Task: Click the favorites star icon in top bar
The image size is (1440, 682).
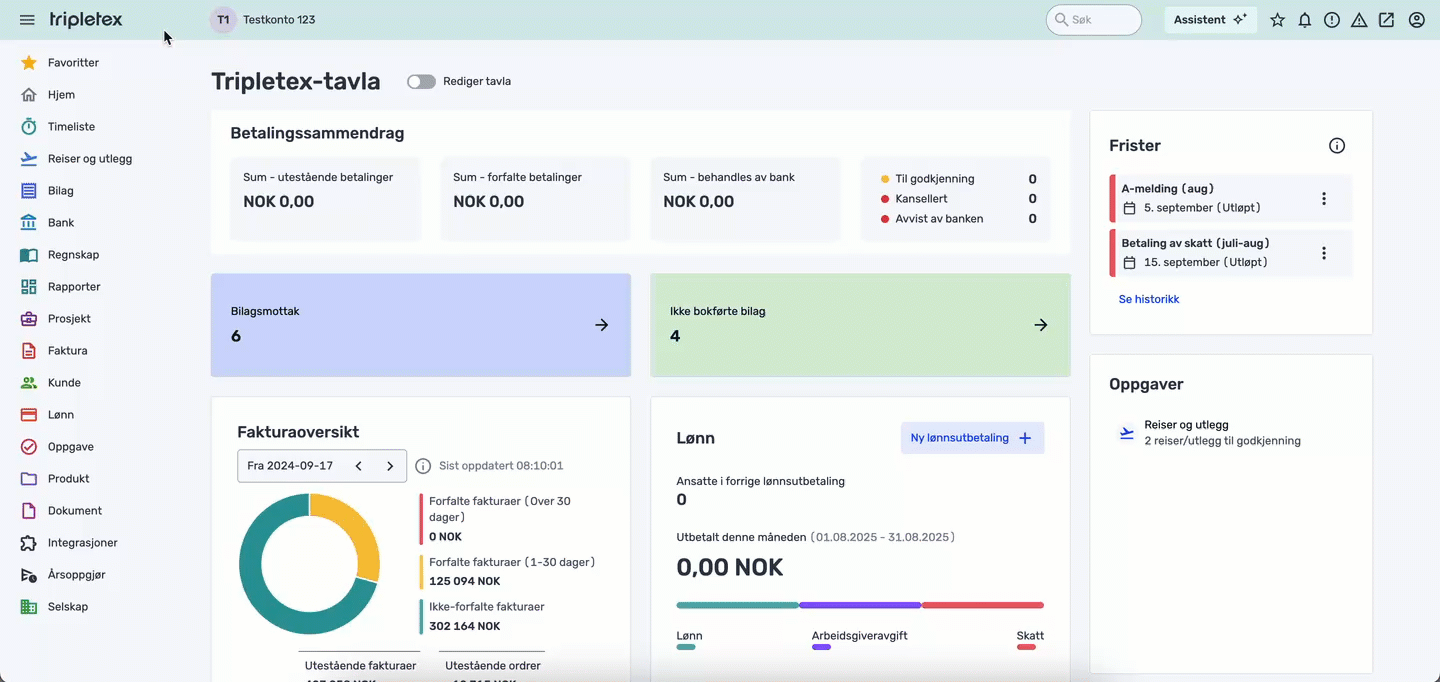Action: click(1277, 20)
